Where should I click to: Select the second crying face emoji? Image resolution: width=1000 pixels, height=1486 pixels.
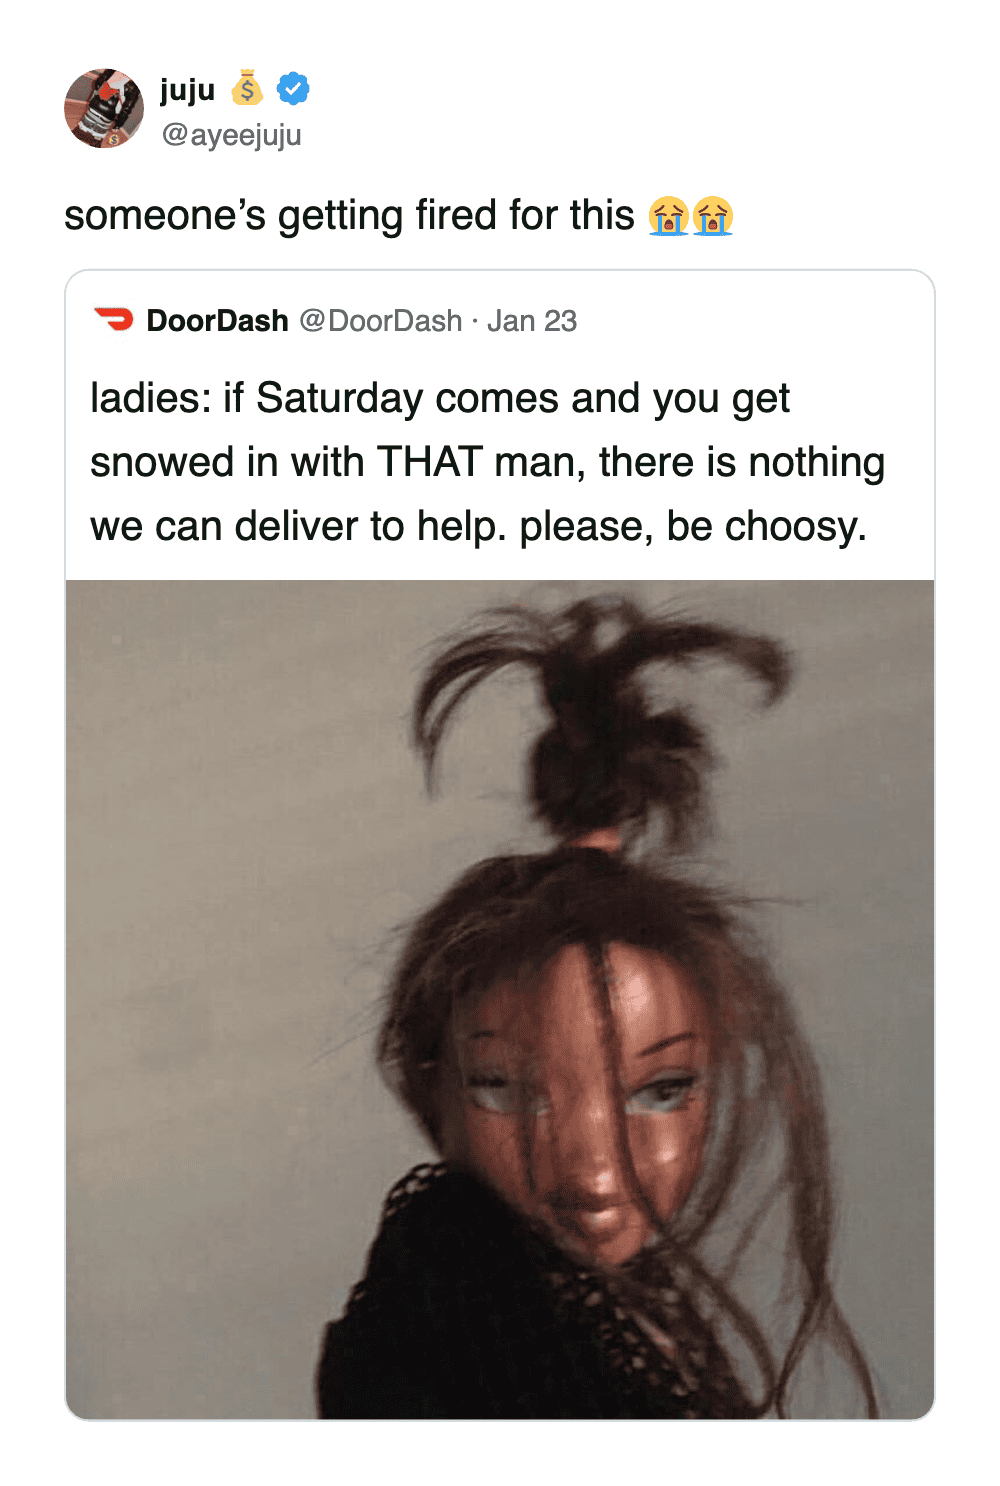tap(713, 216)
